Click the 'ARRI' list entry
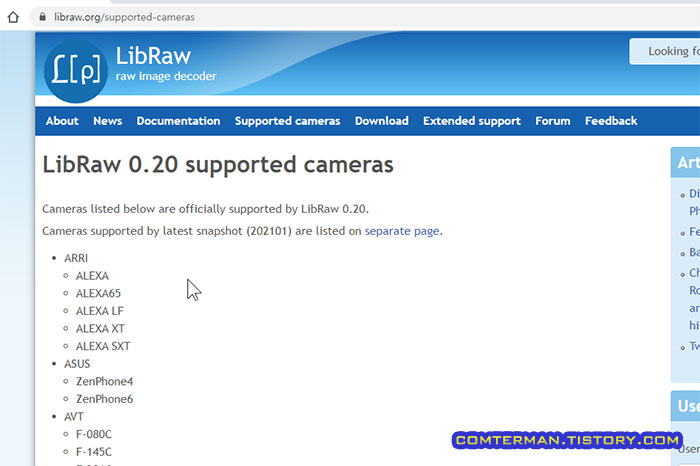Screen dimensions: 700x466 tap(76, 258)
